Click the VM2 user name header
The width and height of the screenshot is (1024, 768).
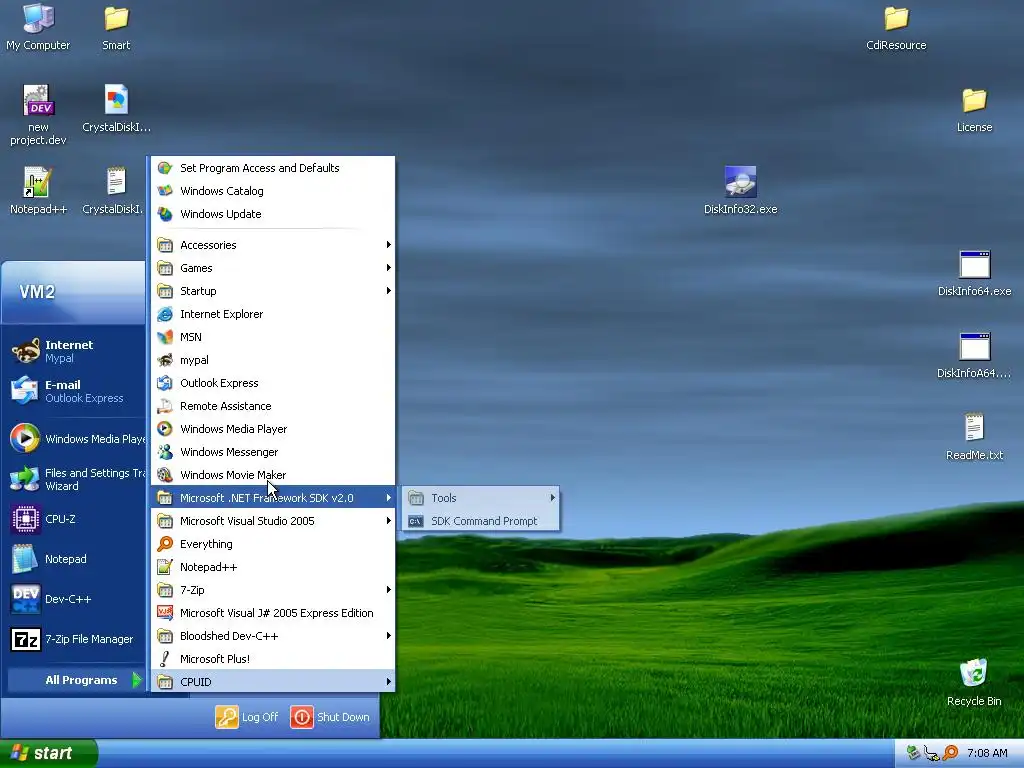pos(37,292)
